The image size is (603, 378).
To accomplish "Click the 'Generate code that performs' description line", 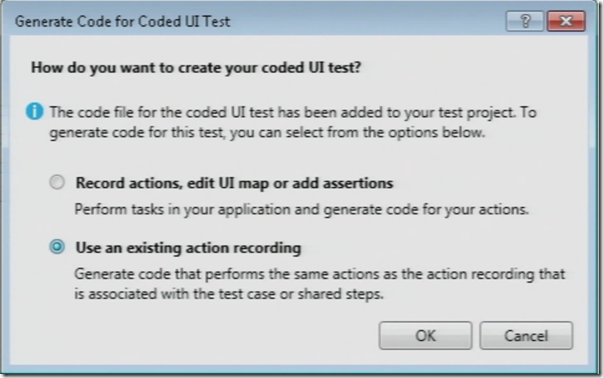I will [x=320, y=274].
